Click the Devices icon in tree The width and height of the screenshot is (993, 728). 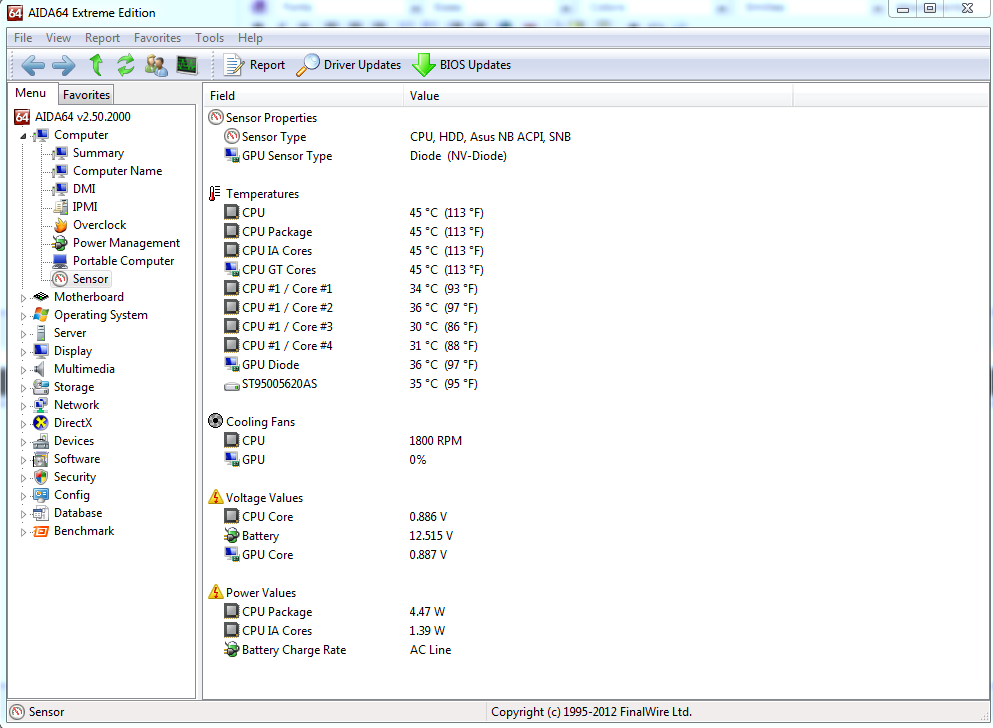coord(41,441)
